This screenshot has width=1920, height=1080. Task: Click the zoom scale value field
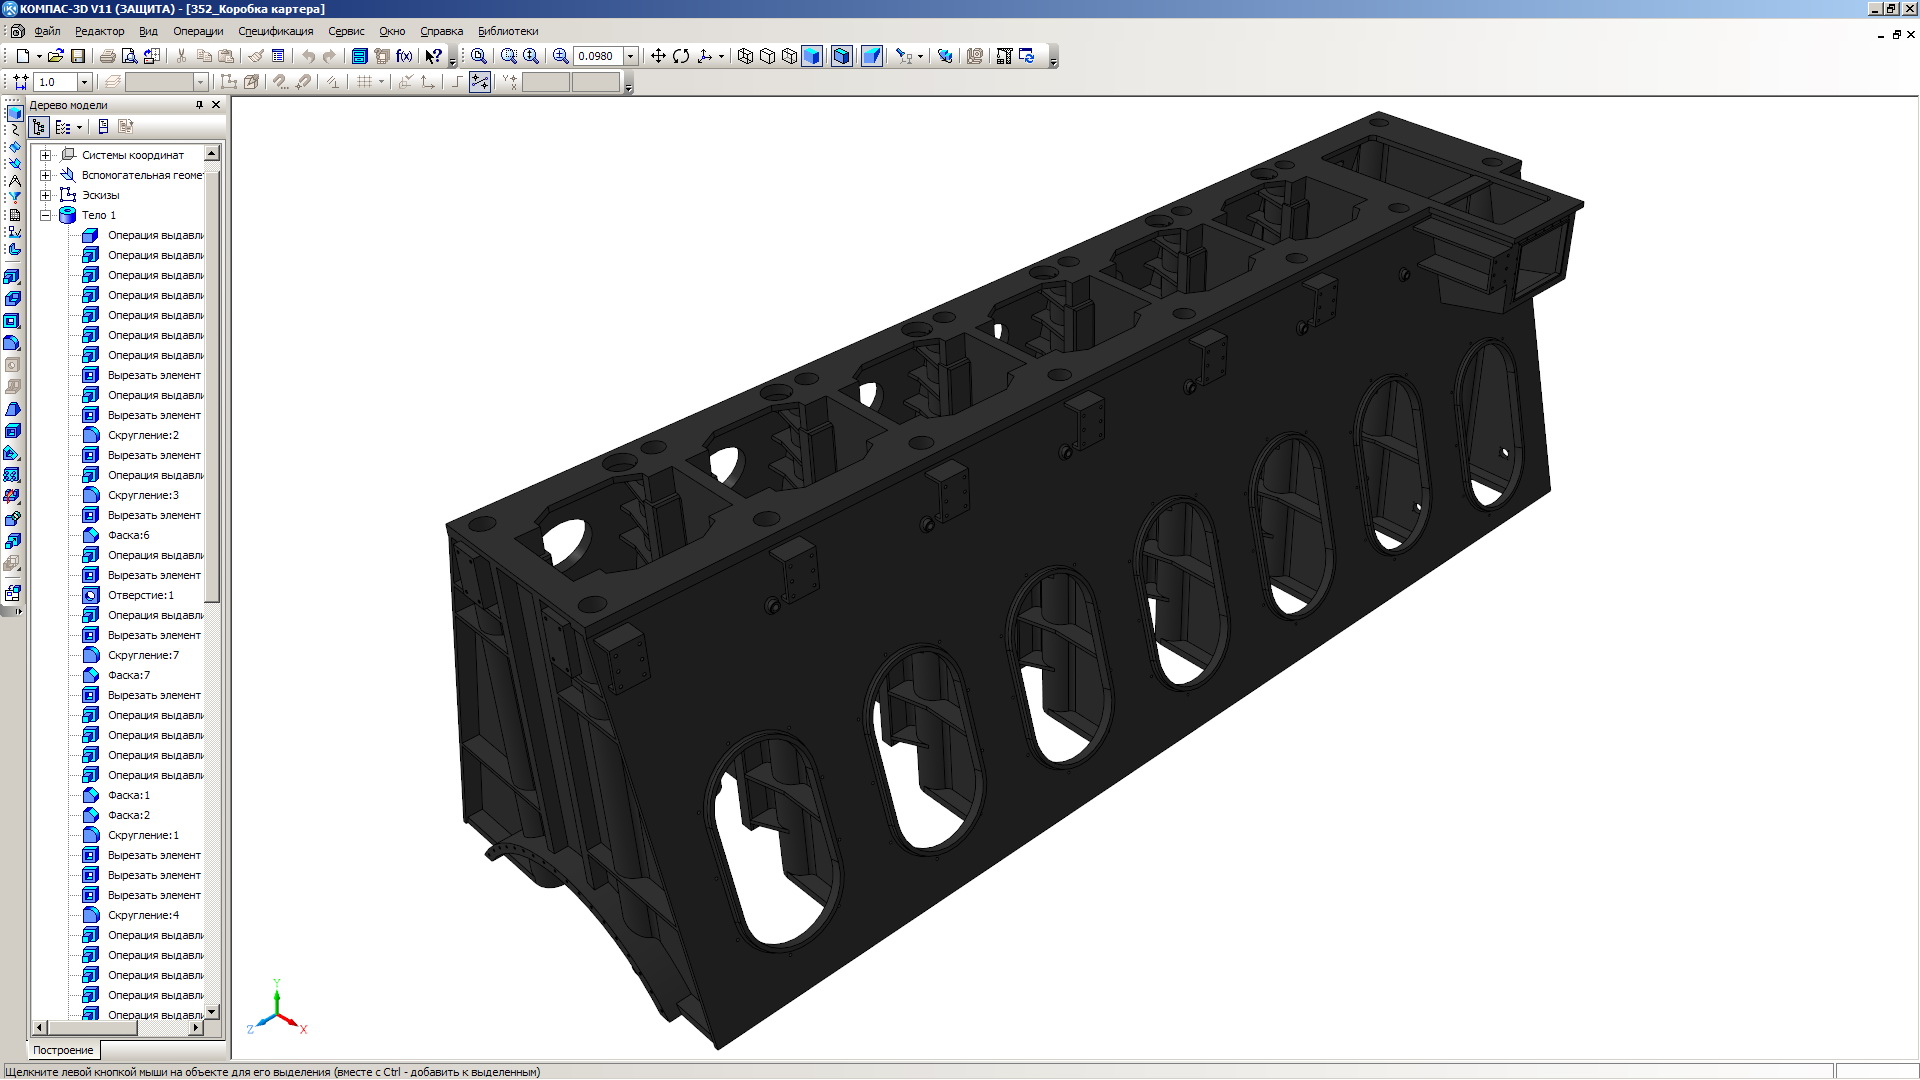coord(597,56)
